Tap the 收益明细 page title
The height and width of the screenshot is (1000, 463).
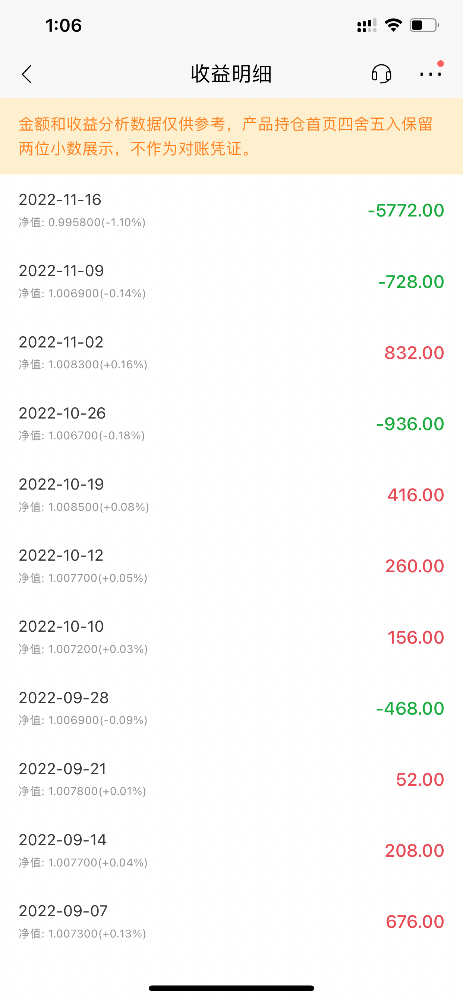232,74
